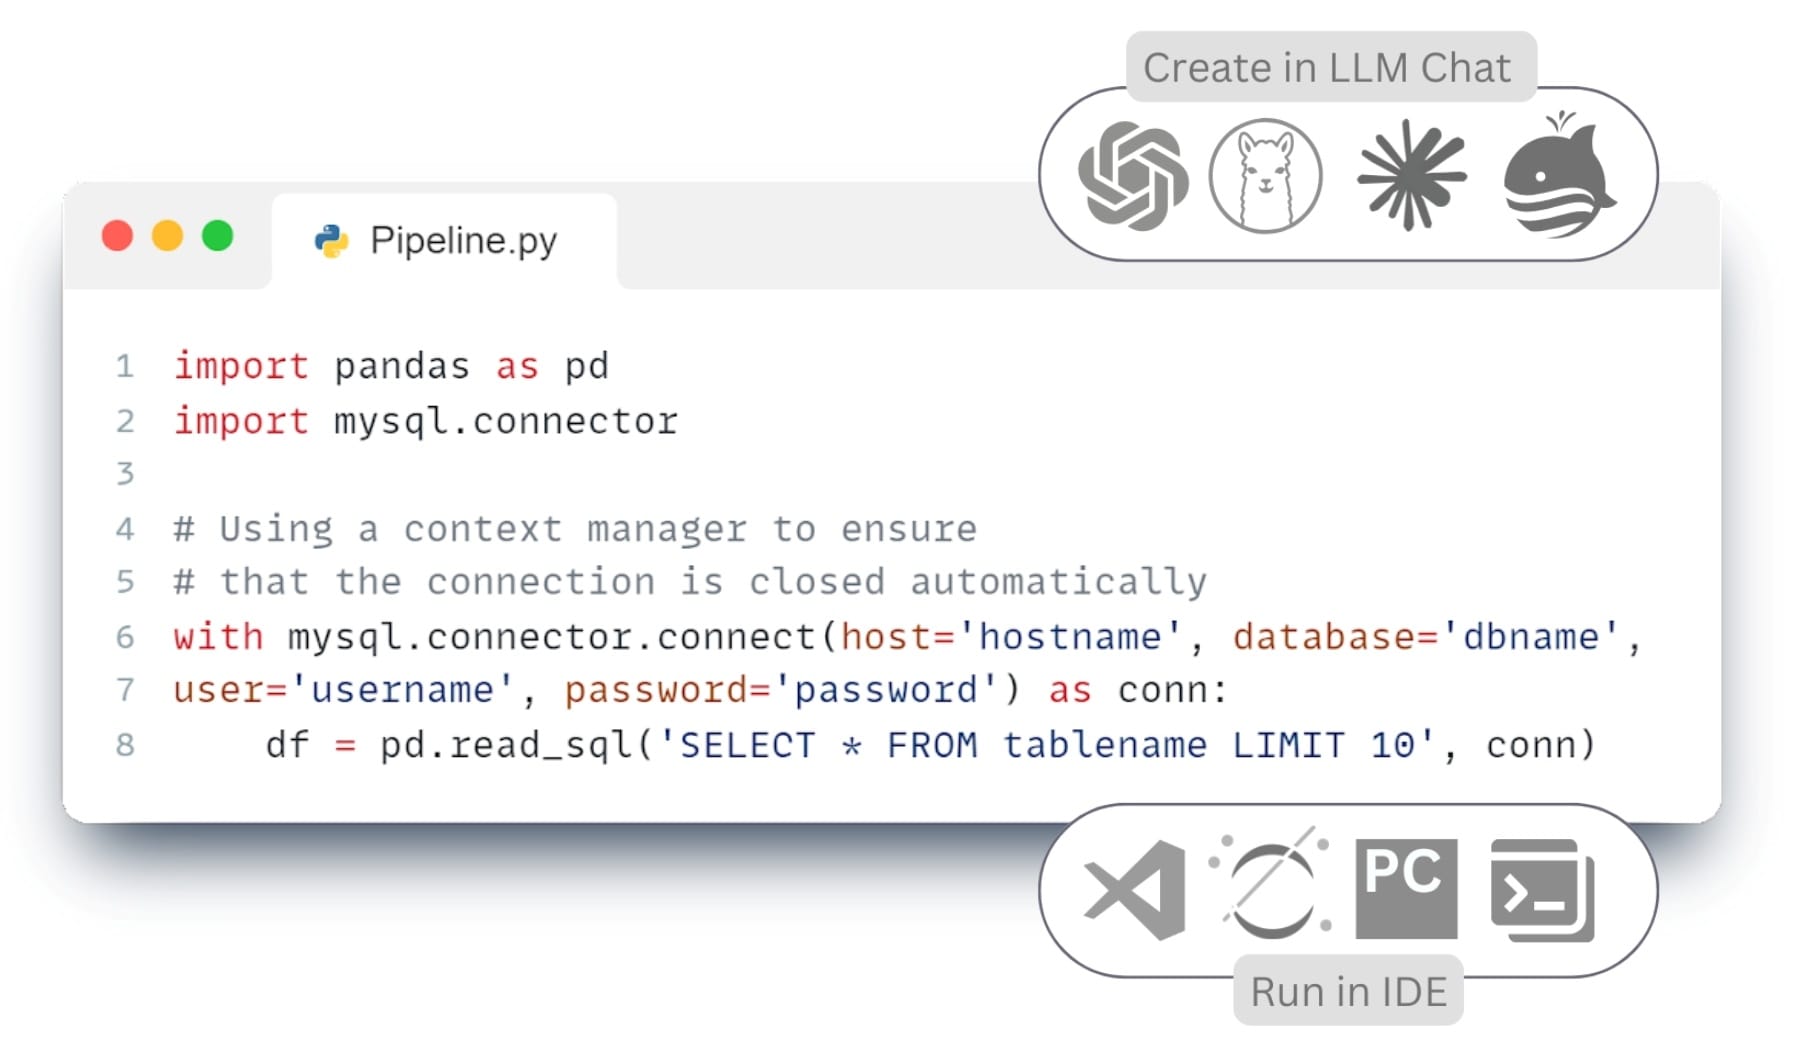The width and height of the screenshot is (1814, 1038).
Task: Click comment '# that the connection is closed automatically'
Action: click(x=690, y=581)
